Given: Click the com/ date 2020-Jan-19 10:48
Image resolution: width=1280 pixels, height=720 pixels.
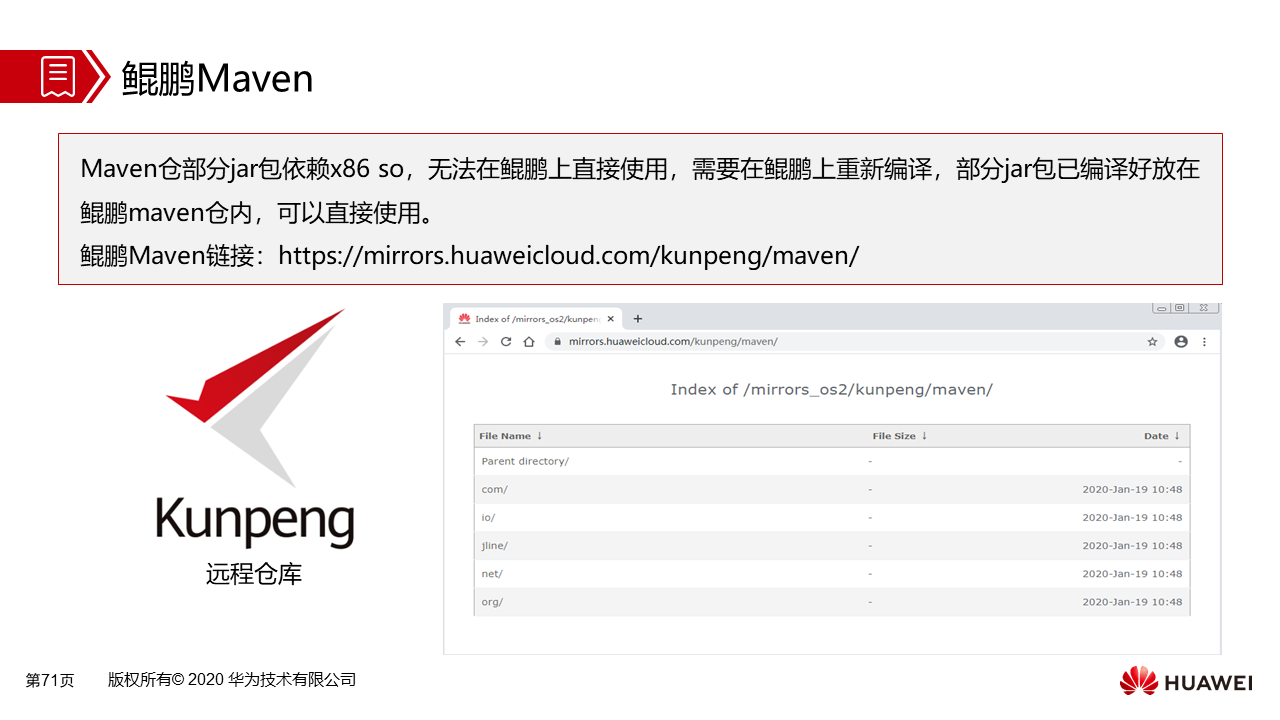Looking at the screenshot, I should 1132,489.
